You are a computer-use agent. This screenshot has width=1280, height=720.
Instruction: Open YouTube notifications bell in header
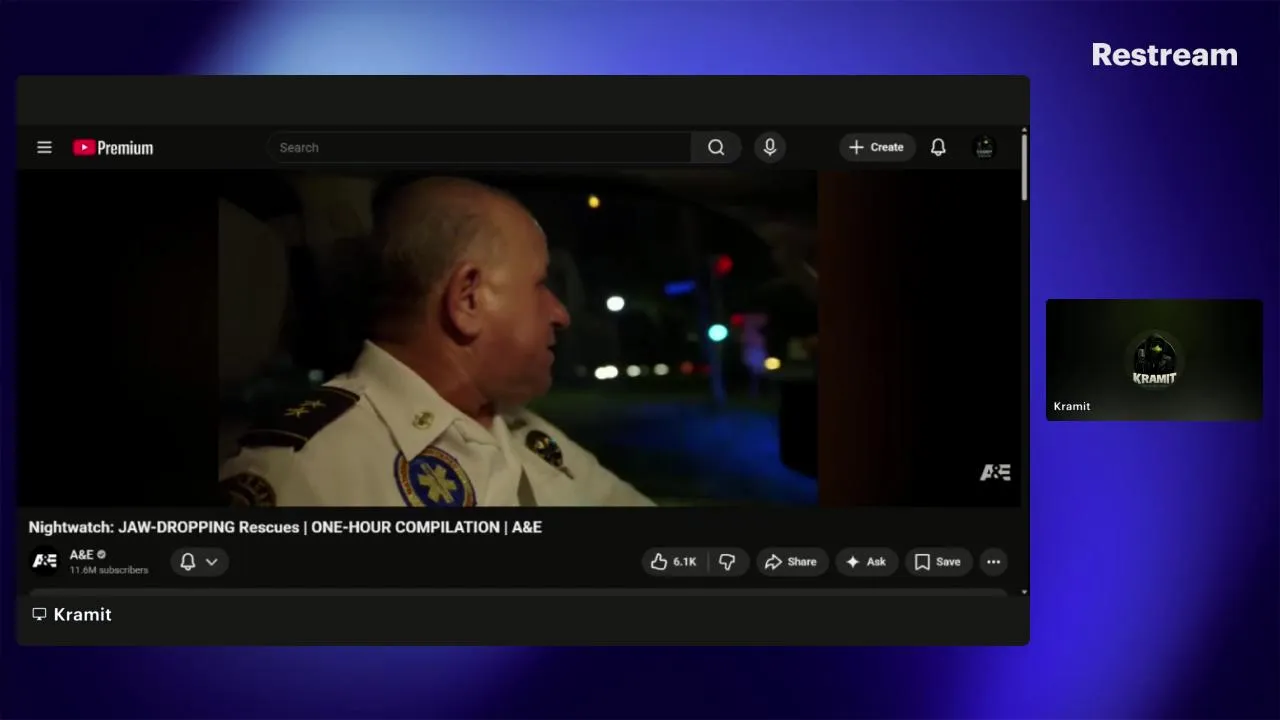pyautogui.click(x=938, y=147)
